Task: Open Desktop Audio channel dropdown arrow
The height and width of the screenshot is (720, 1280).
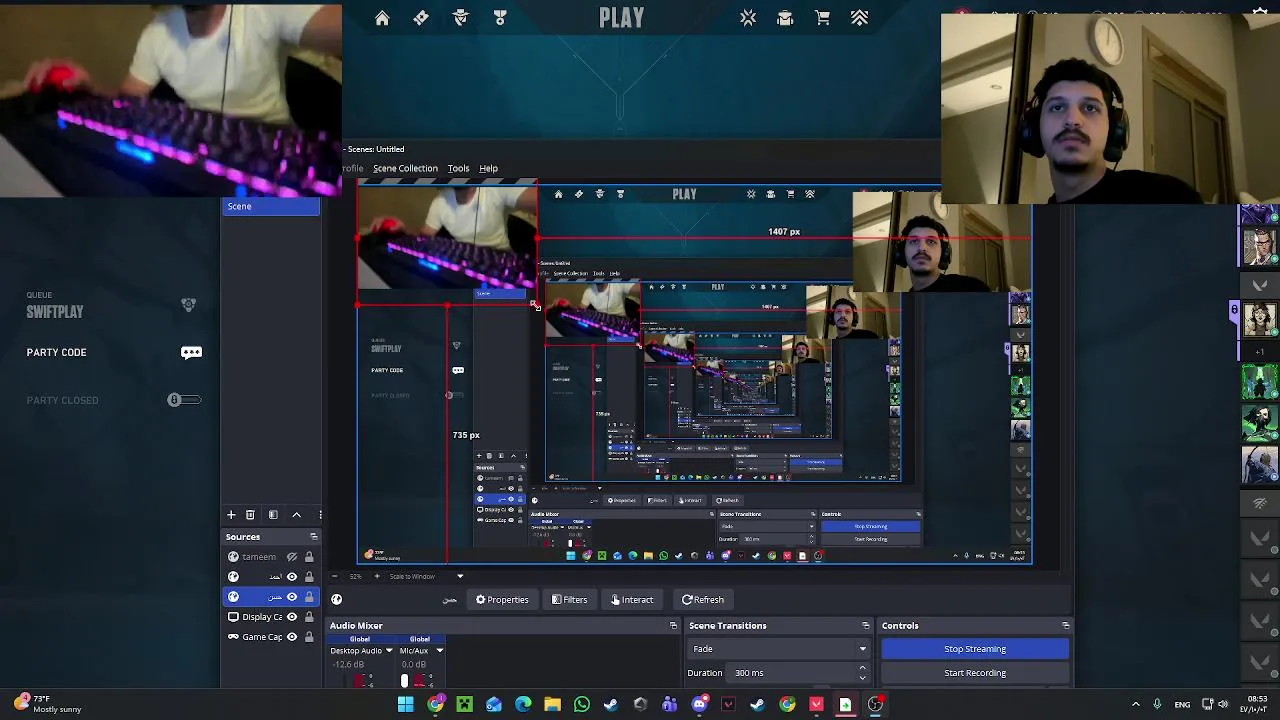Action: point(389,651)
